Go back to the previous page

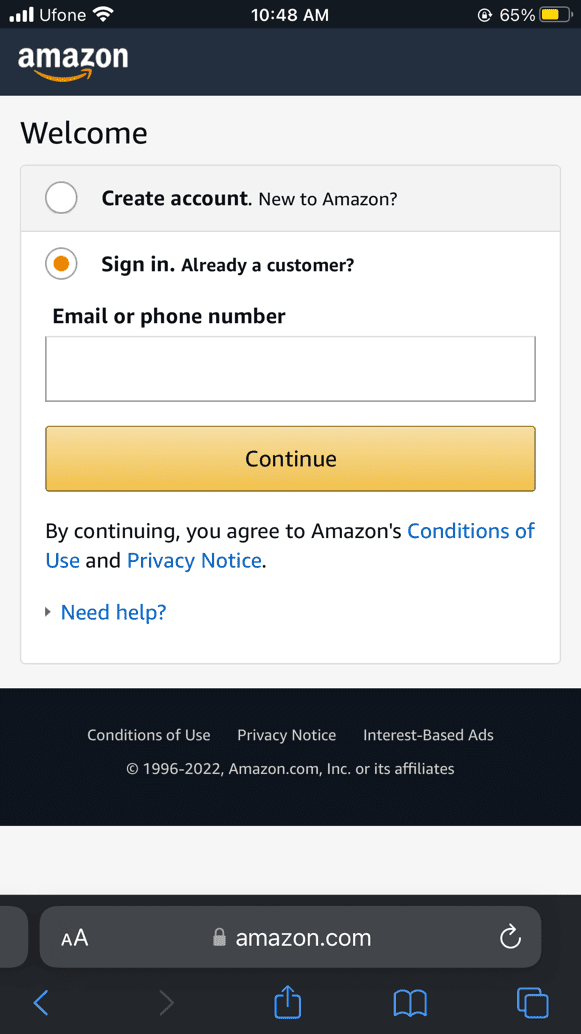[x=42, y=1002]
